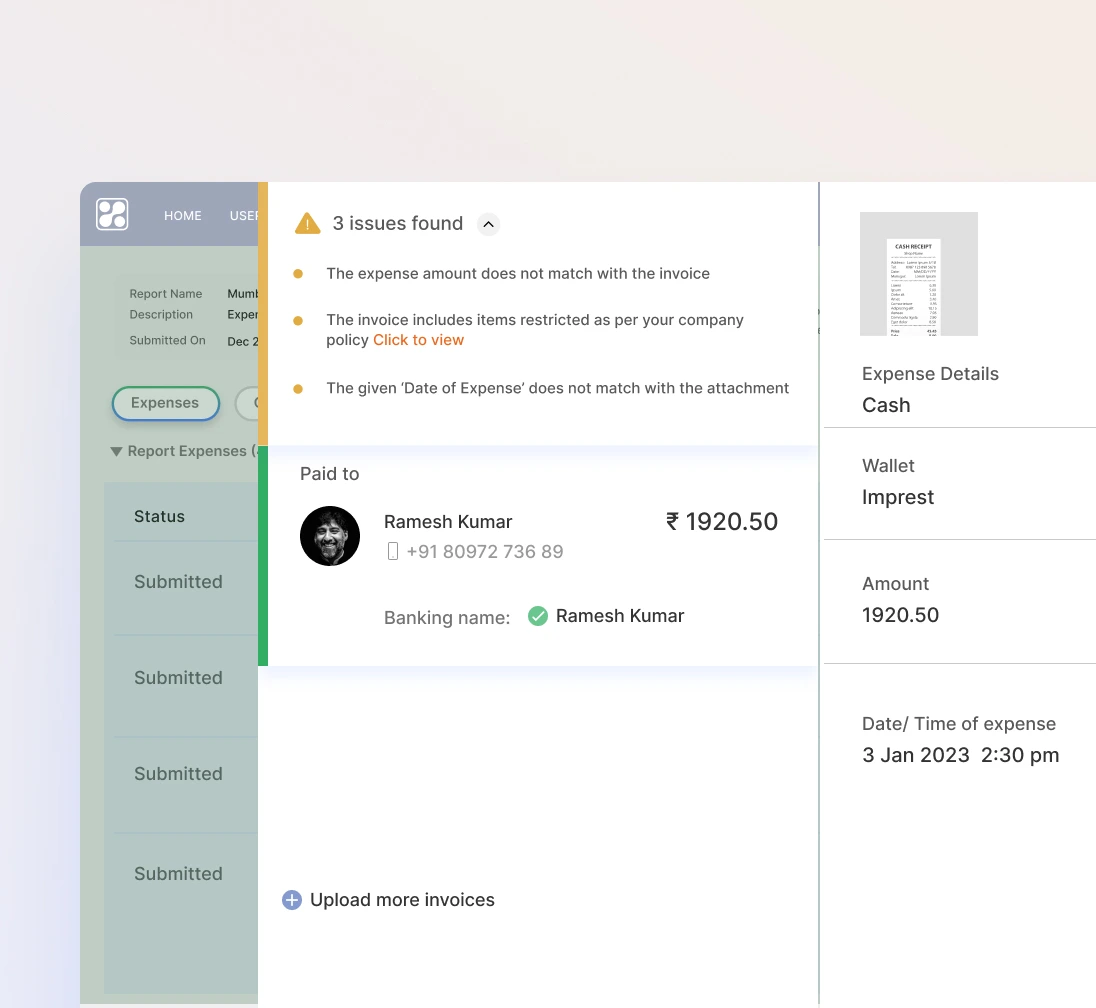Select the first Submitted status row
1096x1008 pixels.
click(178, 582)
